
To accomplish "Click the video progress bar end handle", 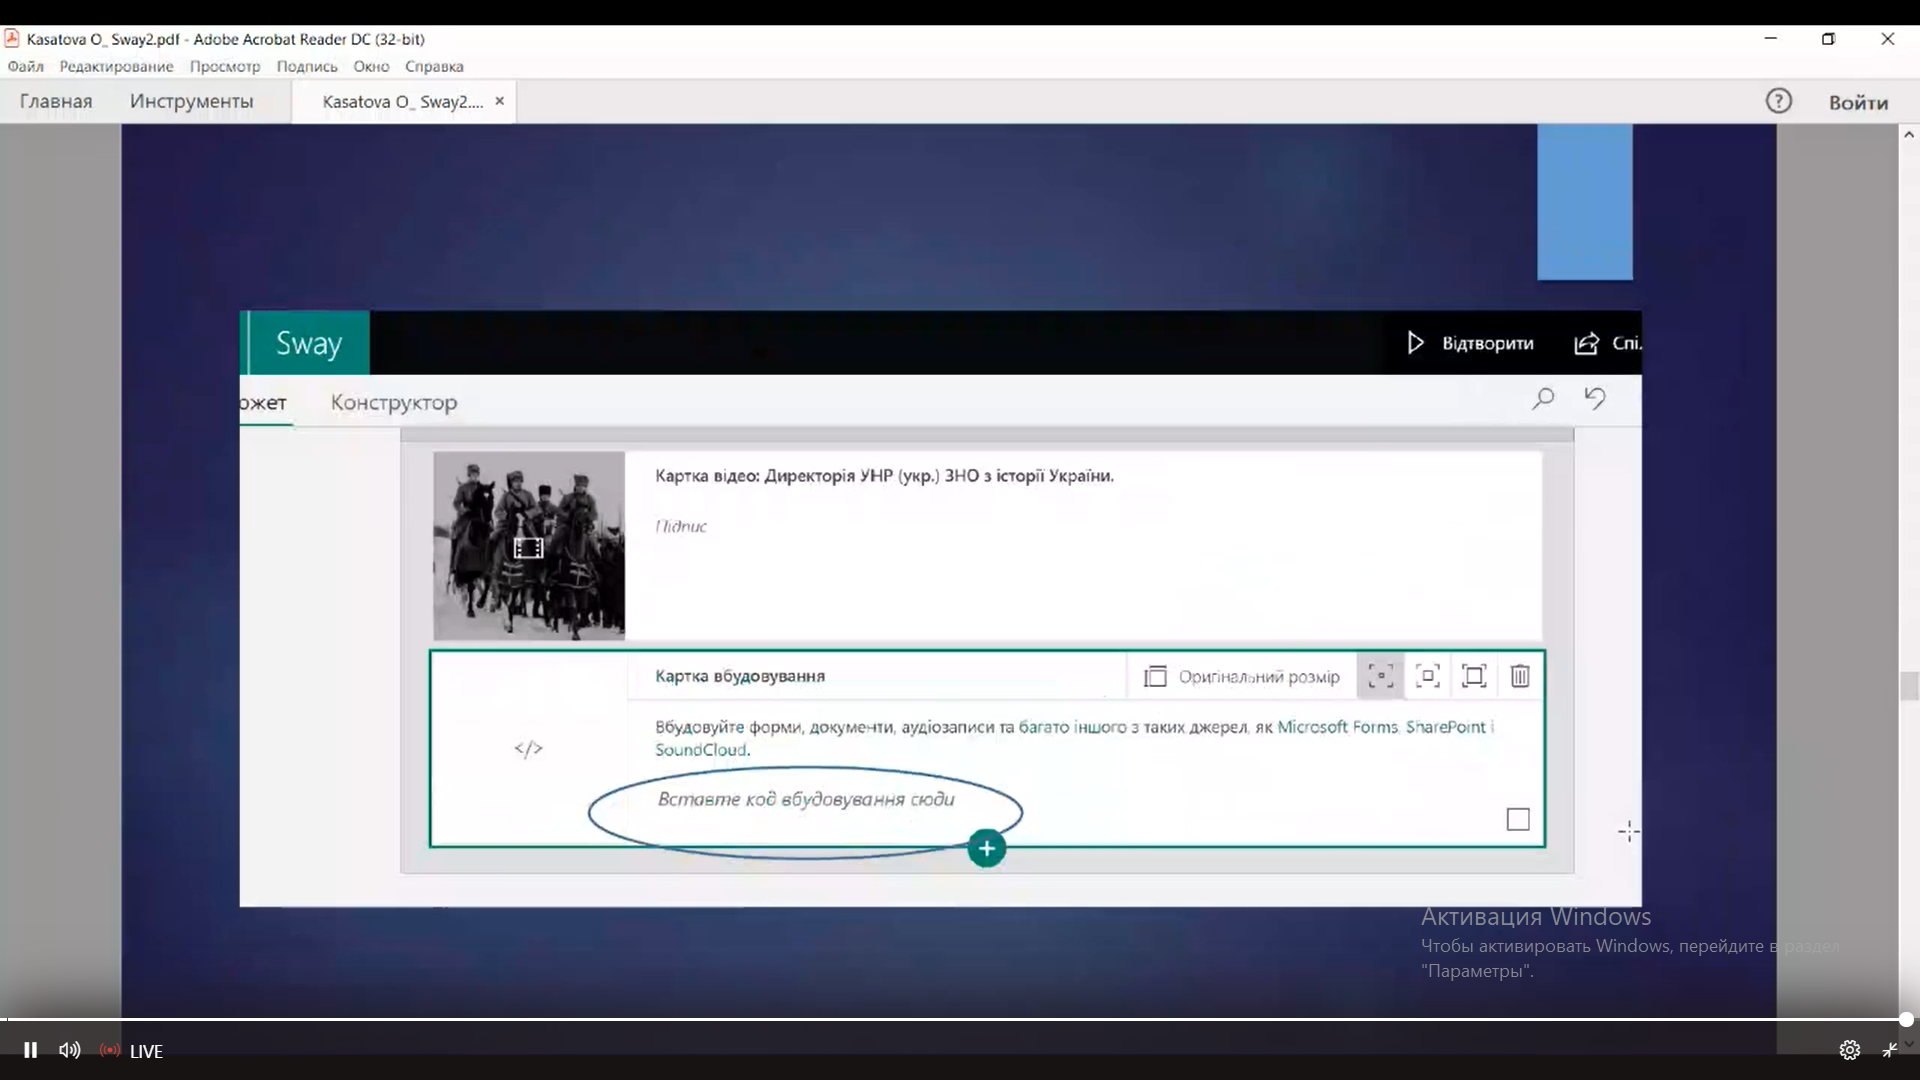I will pyautogui.click(x=1906, y=1020).
